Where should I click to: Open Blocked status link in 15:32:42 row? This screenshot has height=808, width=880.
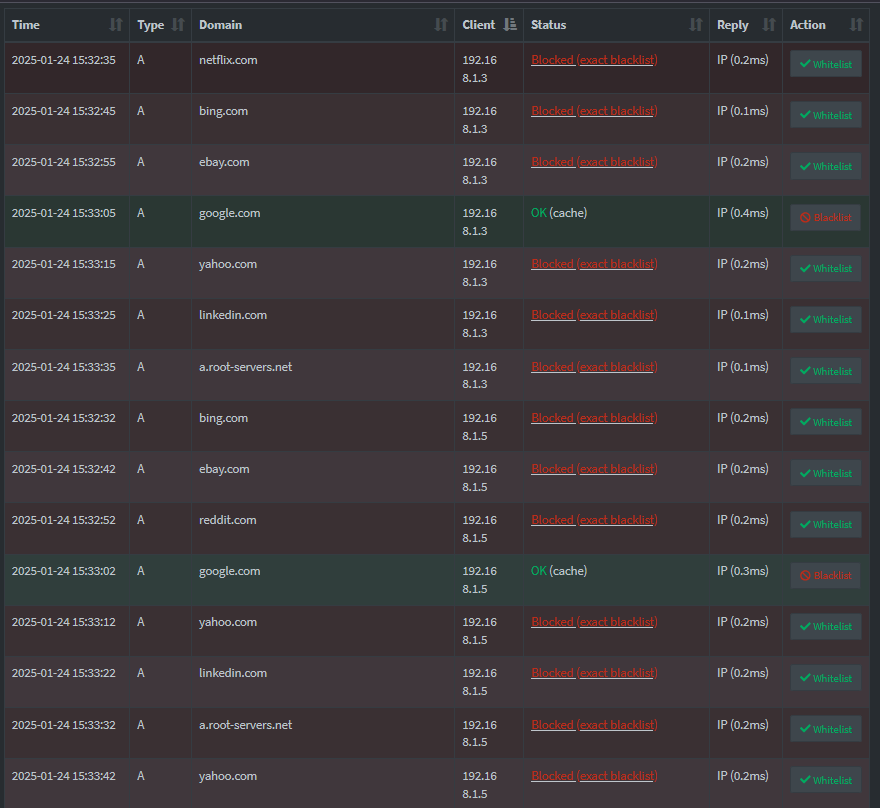click(x=594, y=469)
